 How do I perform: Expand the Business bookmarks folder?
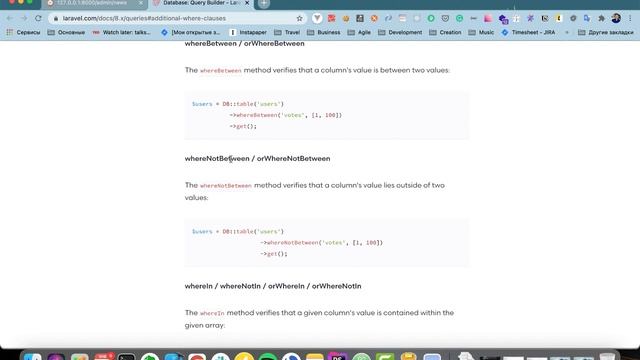[x=323, y=32]
